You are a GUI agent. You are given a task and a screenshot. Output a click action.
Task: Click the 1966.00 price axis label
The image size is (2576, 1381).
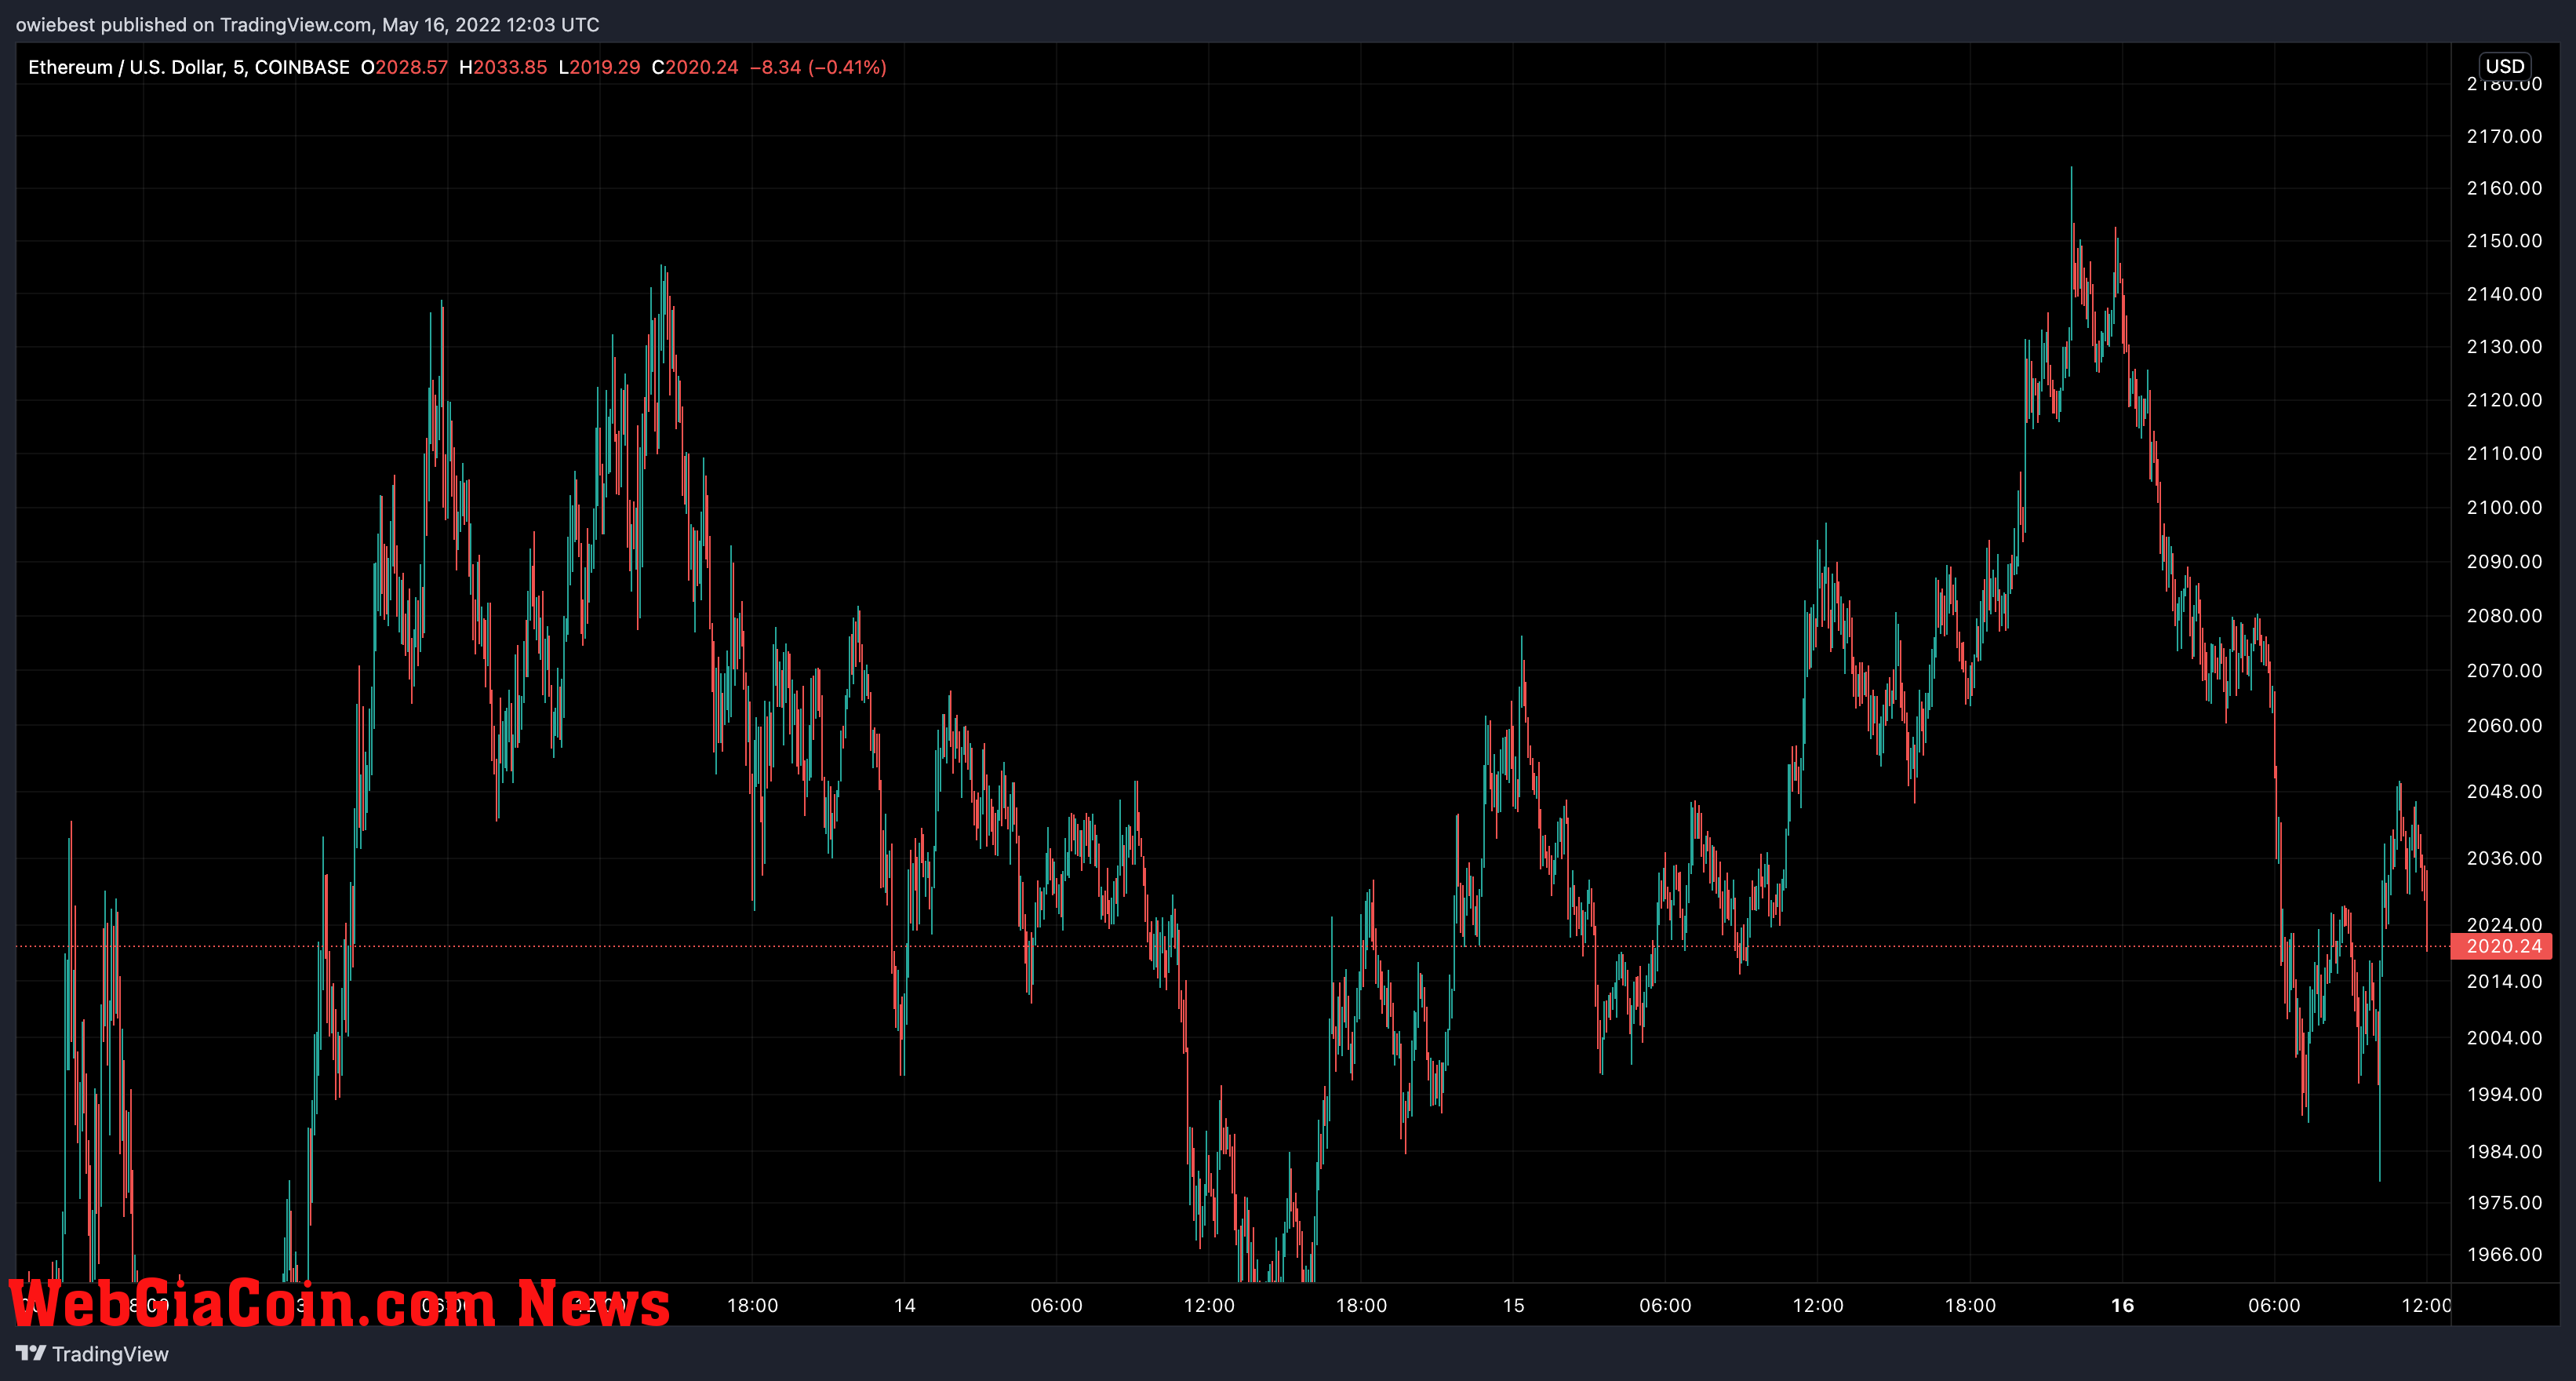pos(2504,1255)
